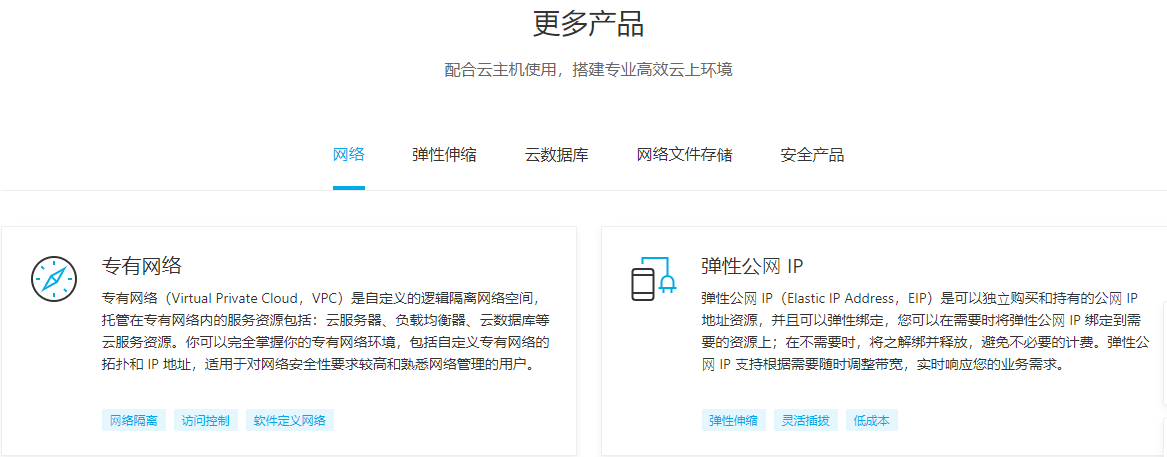
Task: Click the 访问控制 tag
Action: pos(205,421)
